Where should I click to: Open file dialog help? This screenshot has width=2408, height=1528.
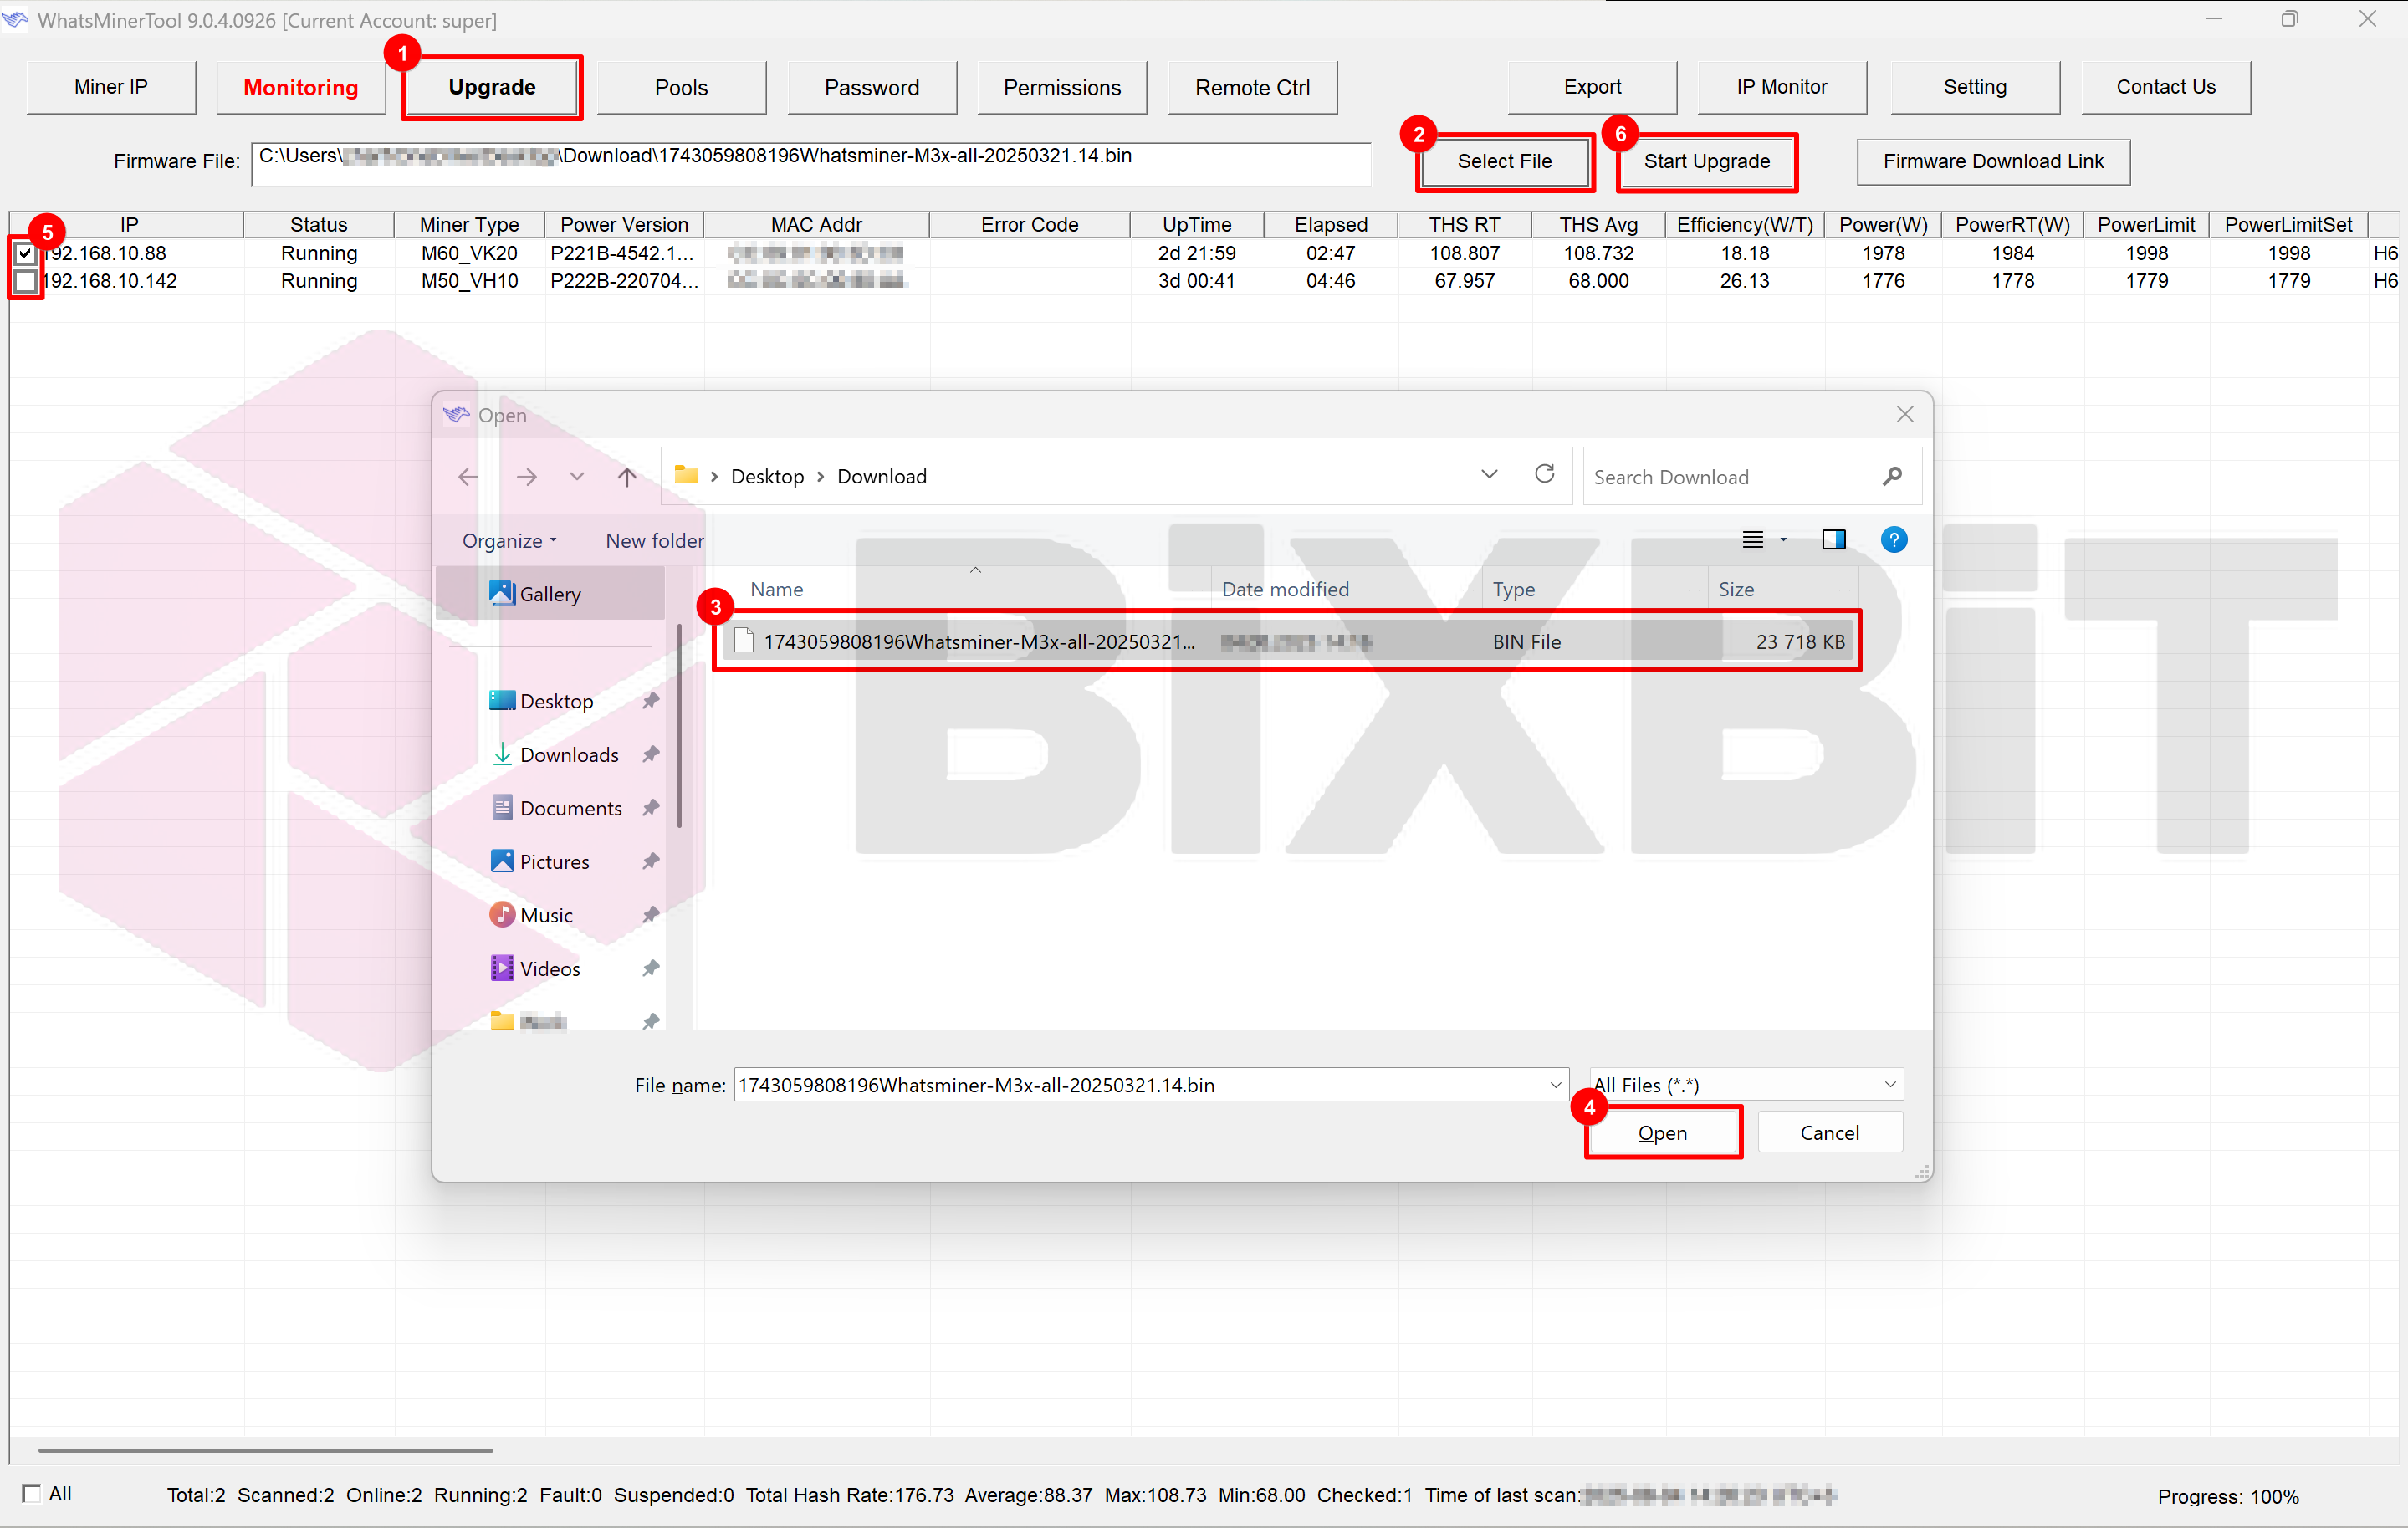pyautogui.click(x=1894, y=540)
